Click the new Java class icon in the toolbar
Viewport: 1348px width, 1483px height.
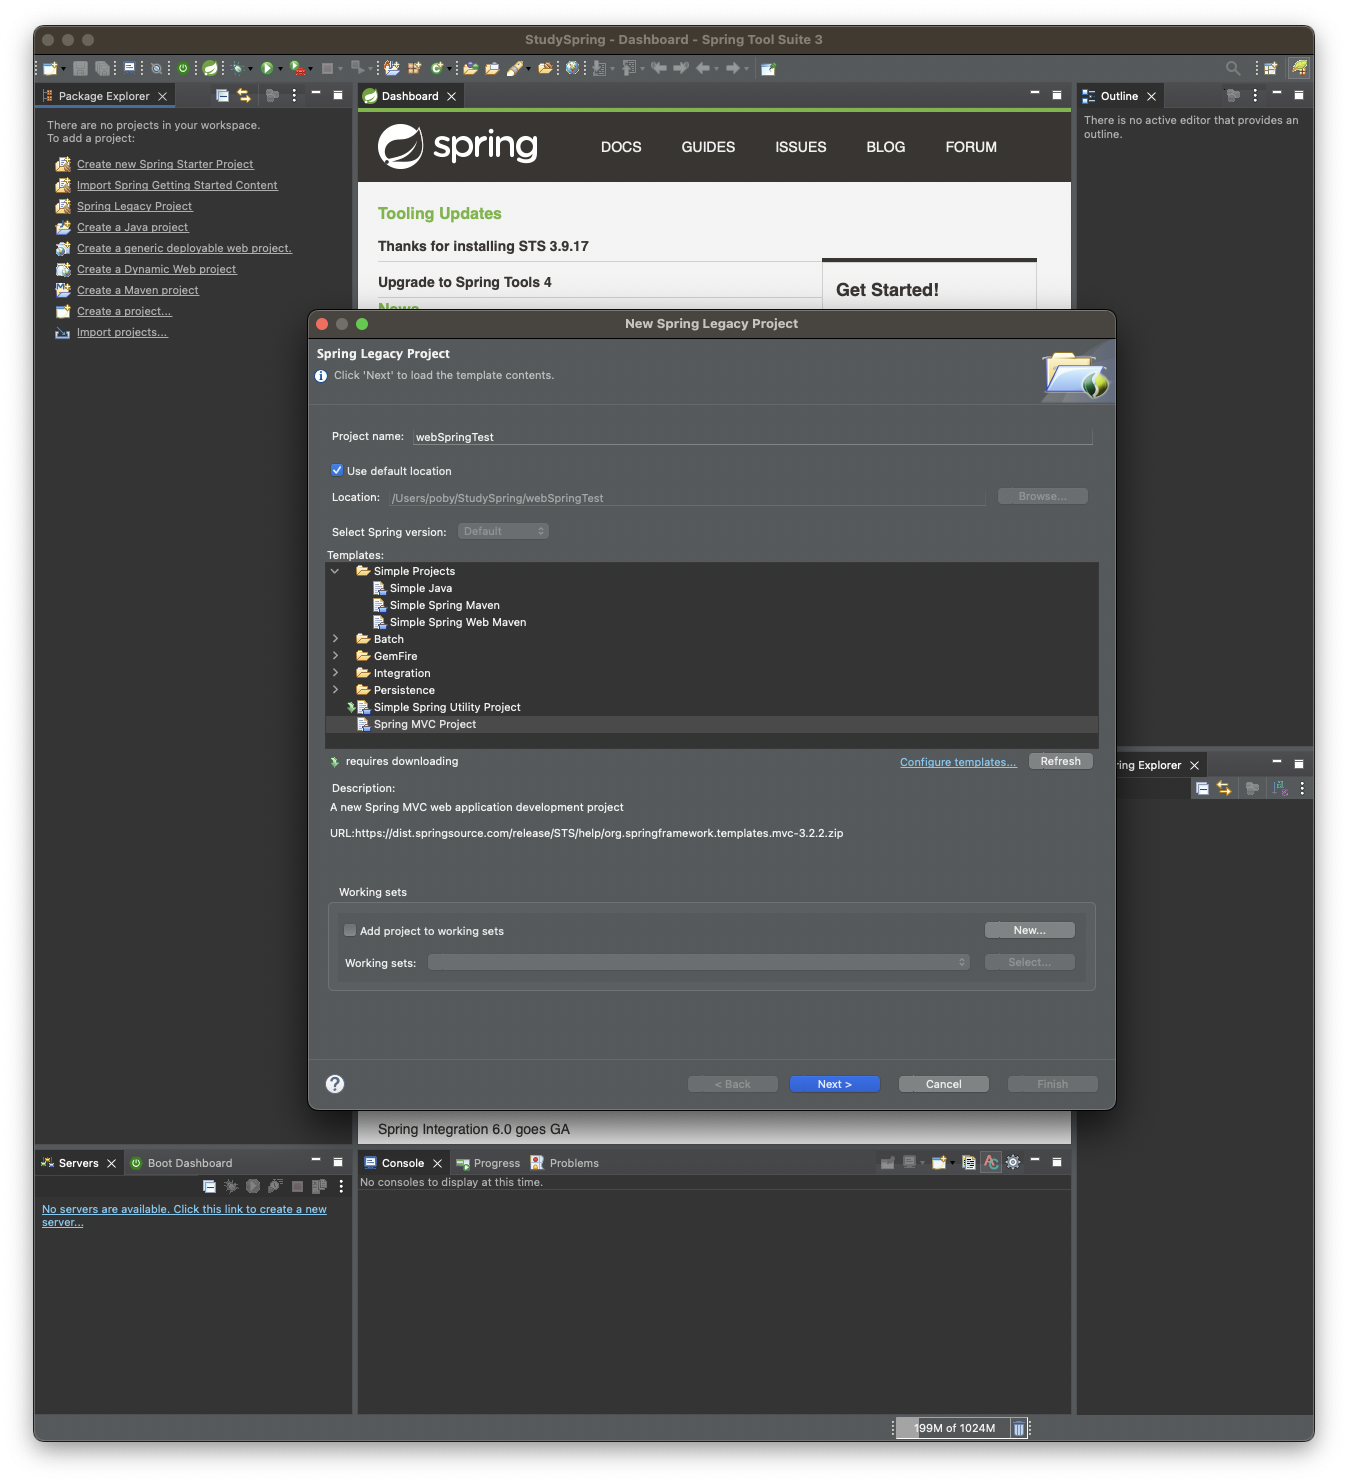pos(437,69)
